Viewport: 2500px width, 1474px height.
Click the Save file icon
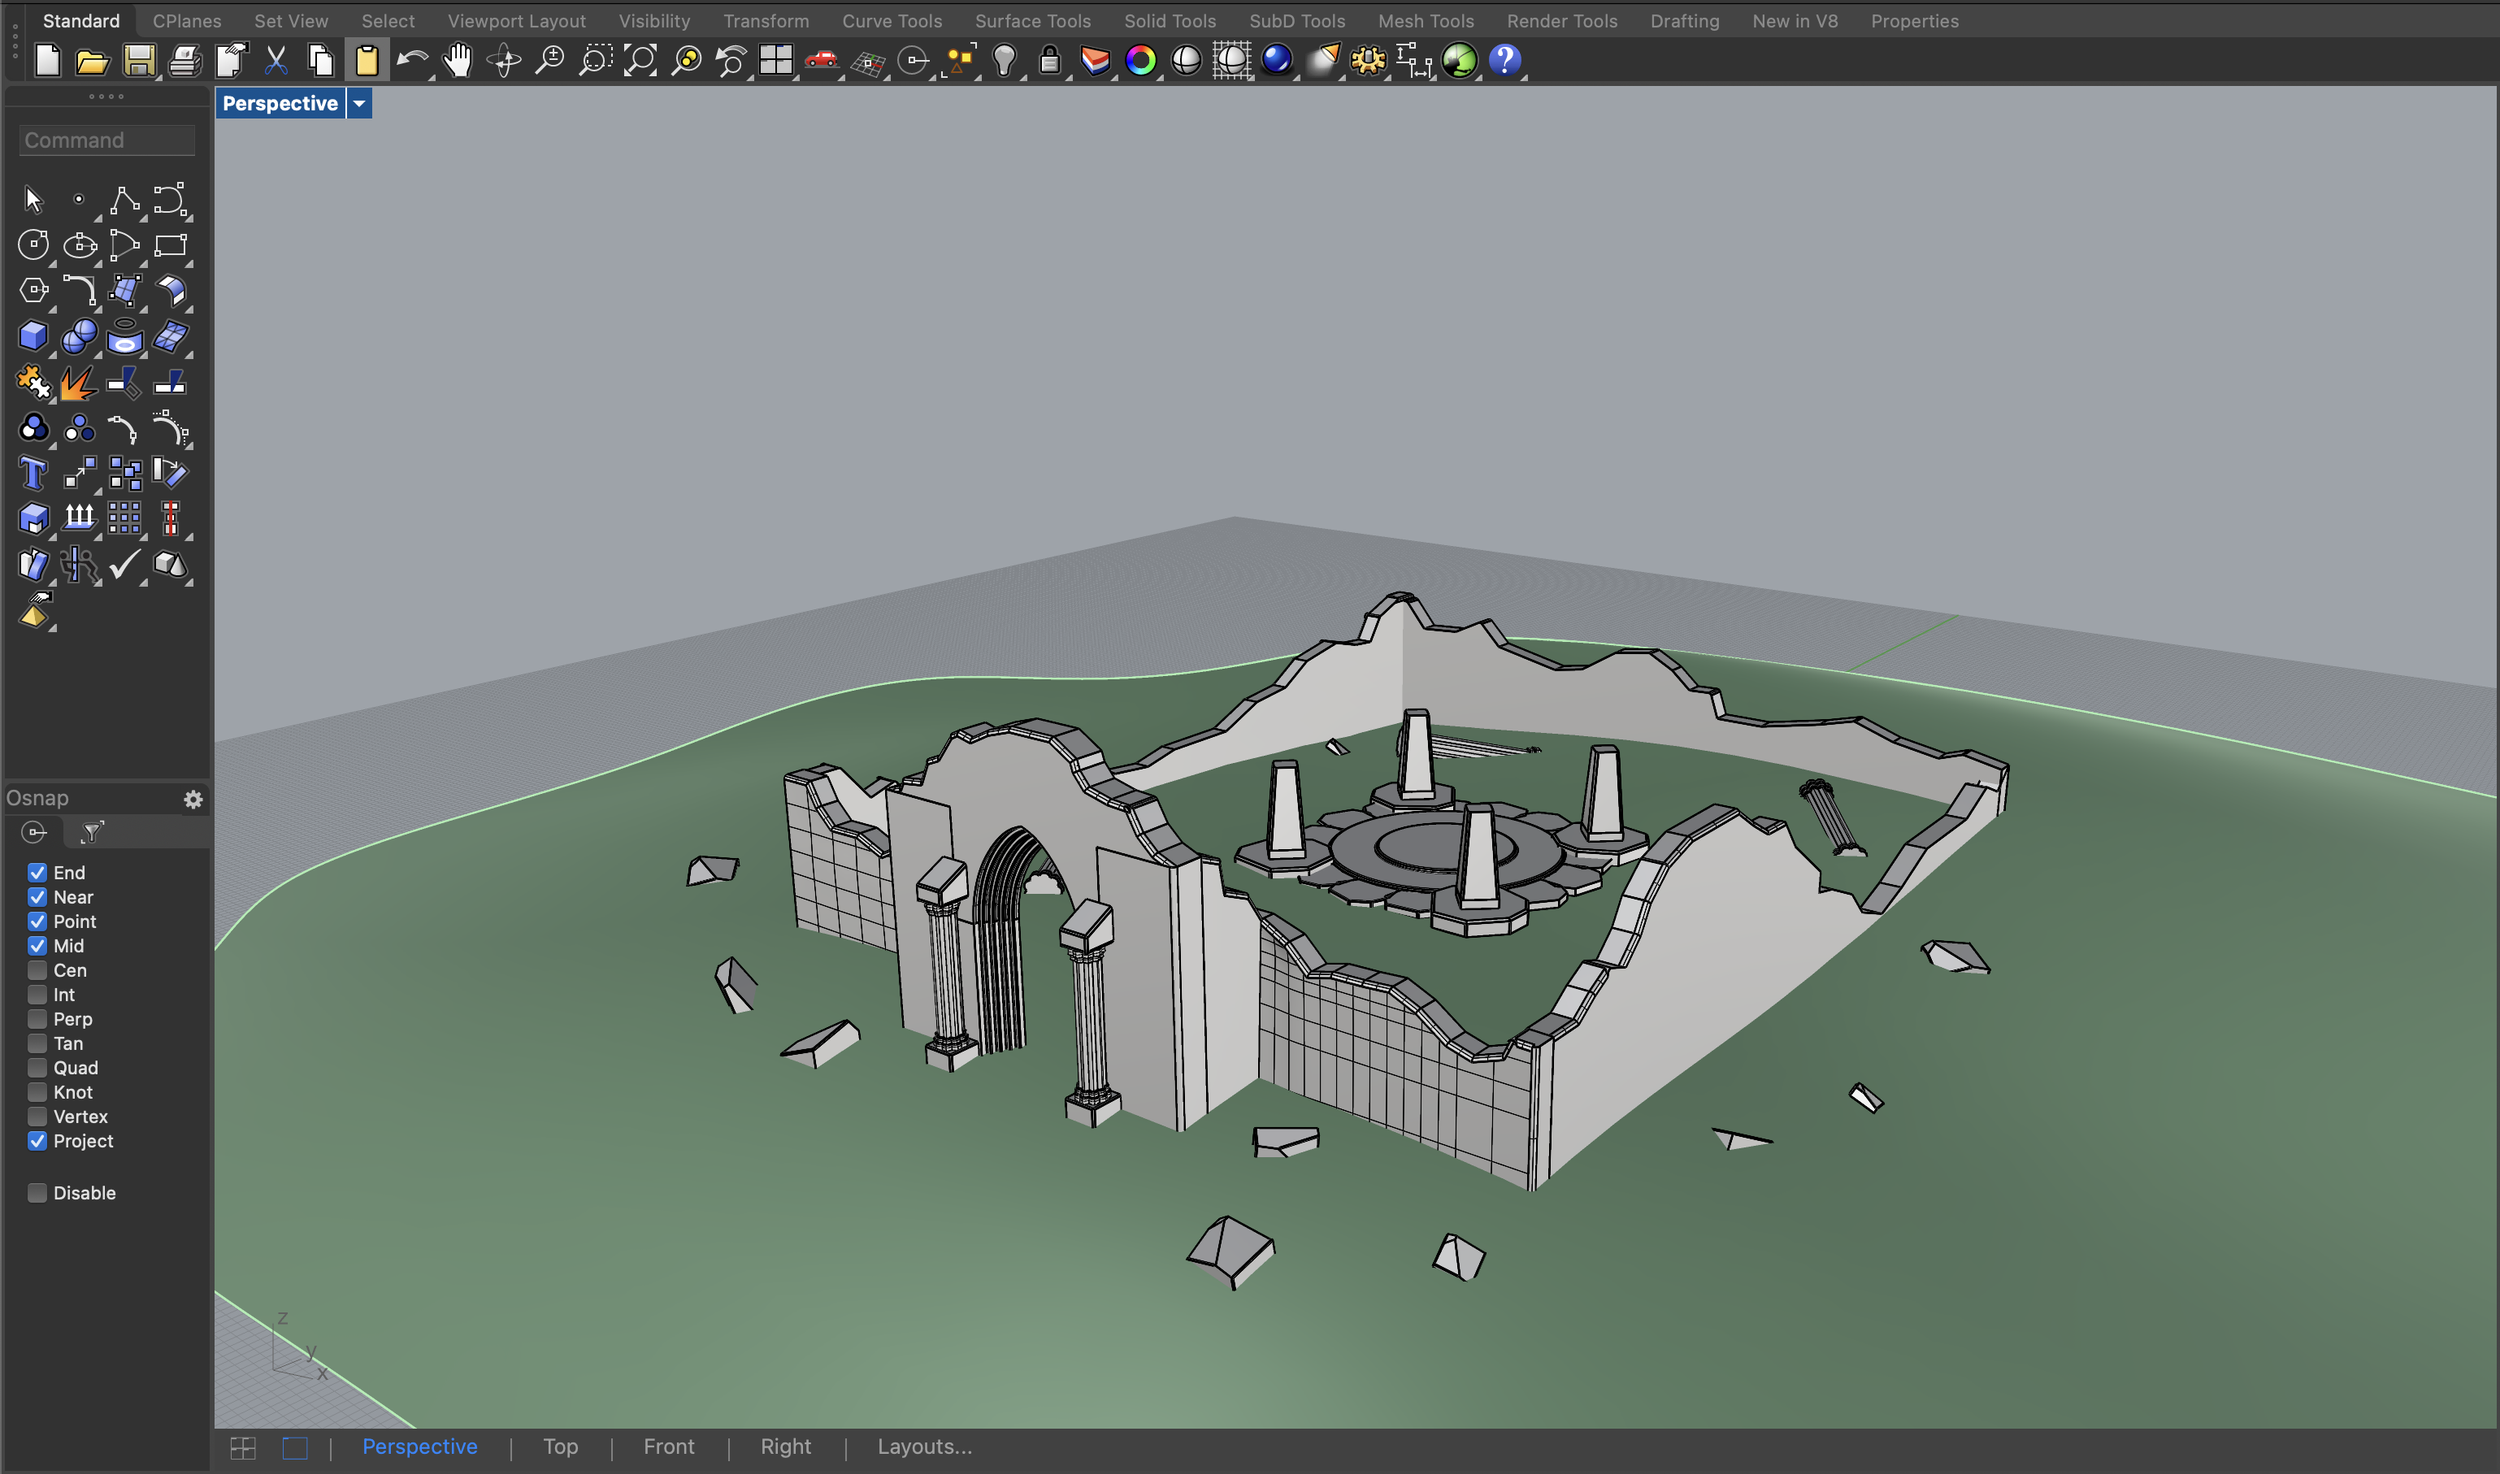tap(139, 61)
